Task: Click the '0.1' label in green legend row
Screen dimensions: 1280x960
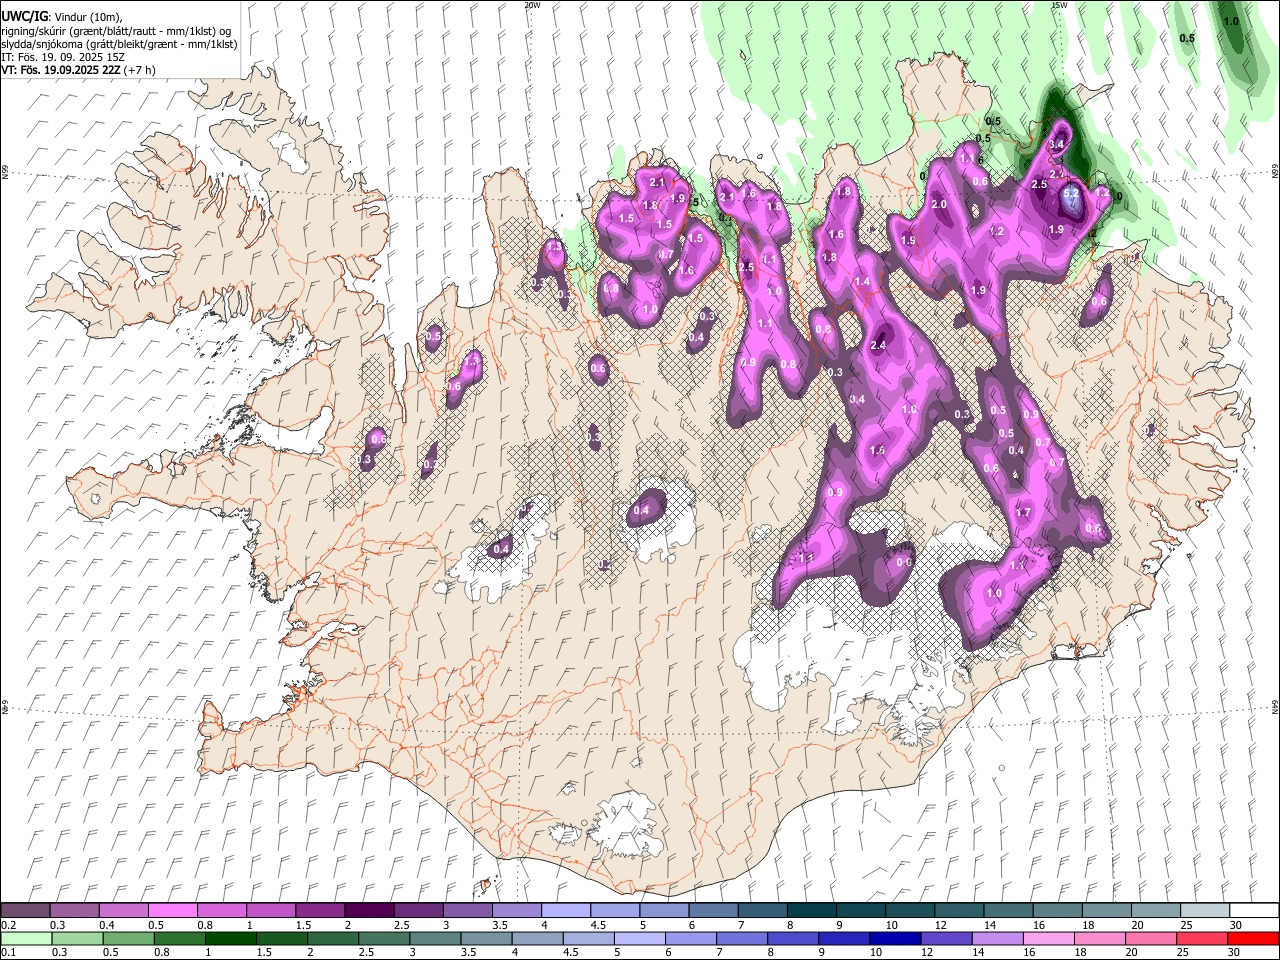Action: 9,953
